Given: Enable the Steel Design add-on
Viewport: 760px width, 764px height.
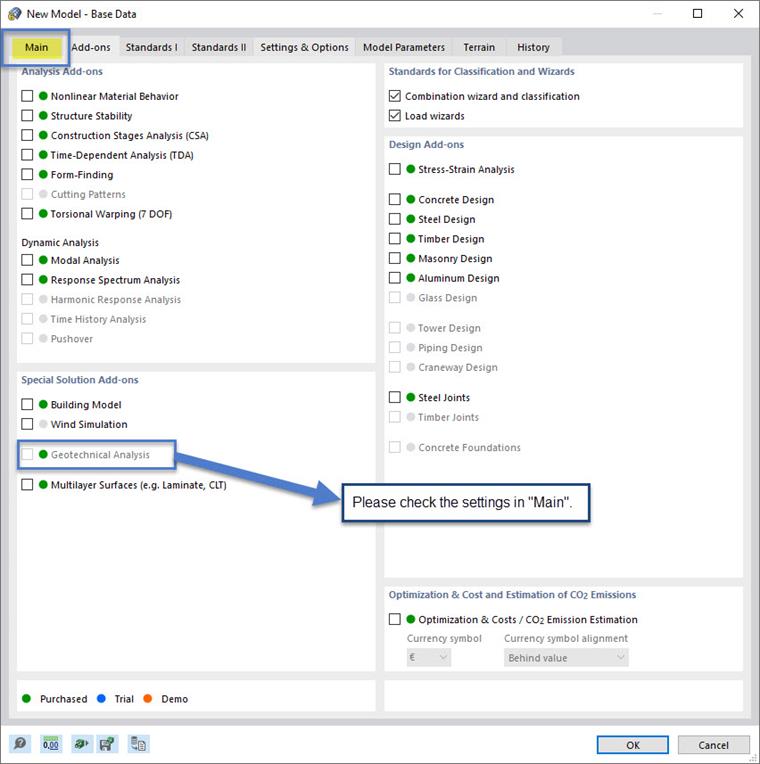Looking at the screenshot, I should click(x=395, y=219).
